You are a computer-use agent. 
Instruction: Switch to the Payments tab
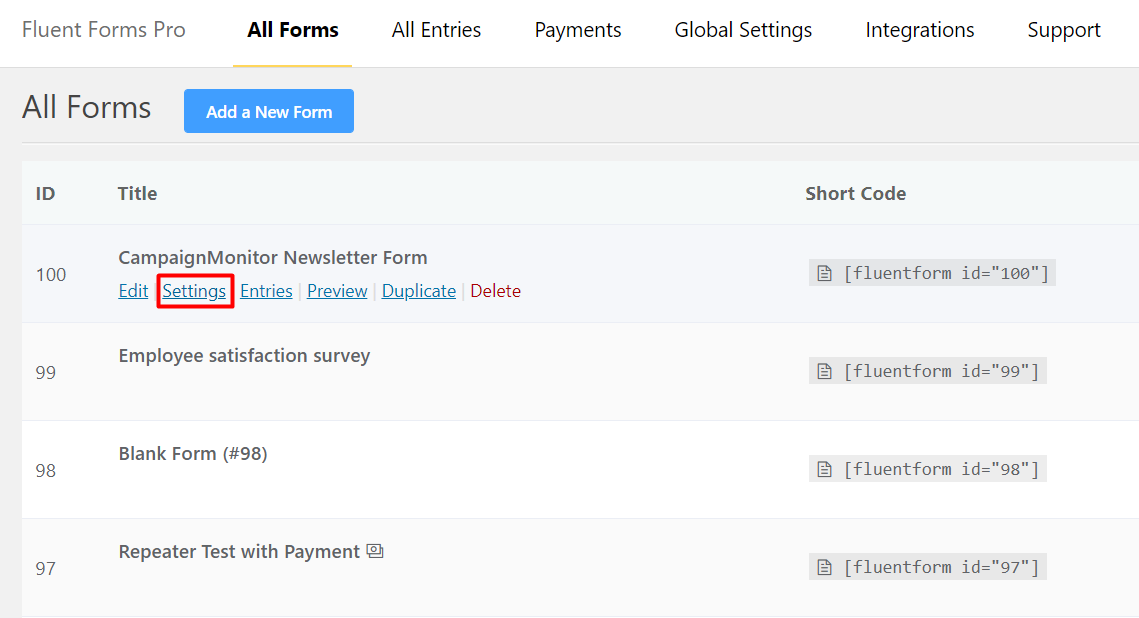click(x=578, y=31)
